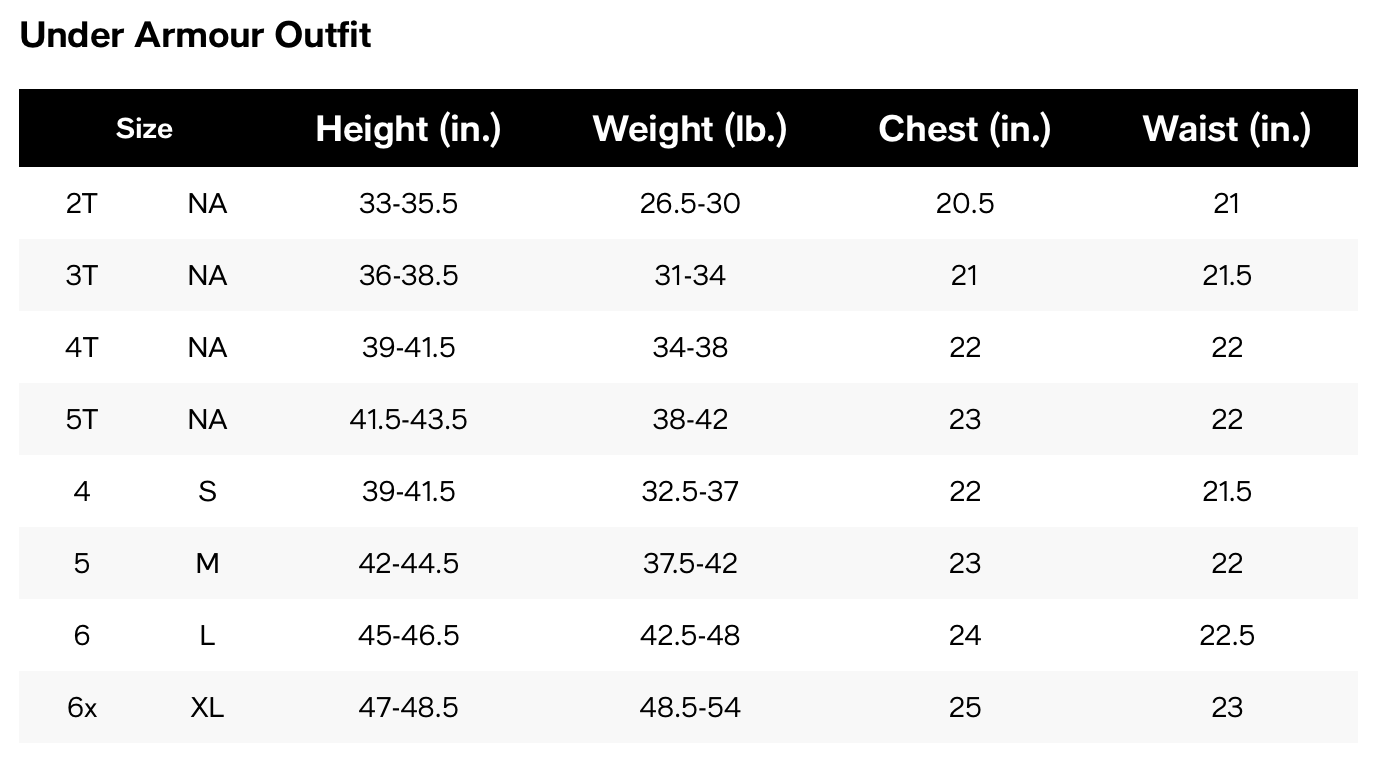Click the Under Armour Outfit title

[x=195, y=35]
